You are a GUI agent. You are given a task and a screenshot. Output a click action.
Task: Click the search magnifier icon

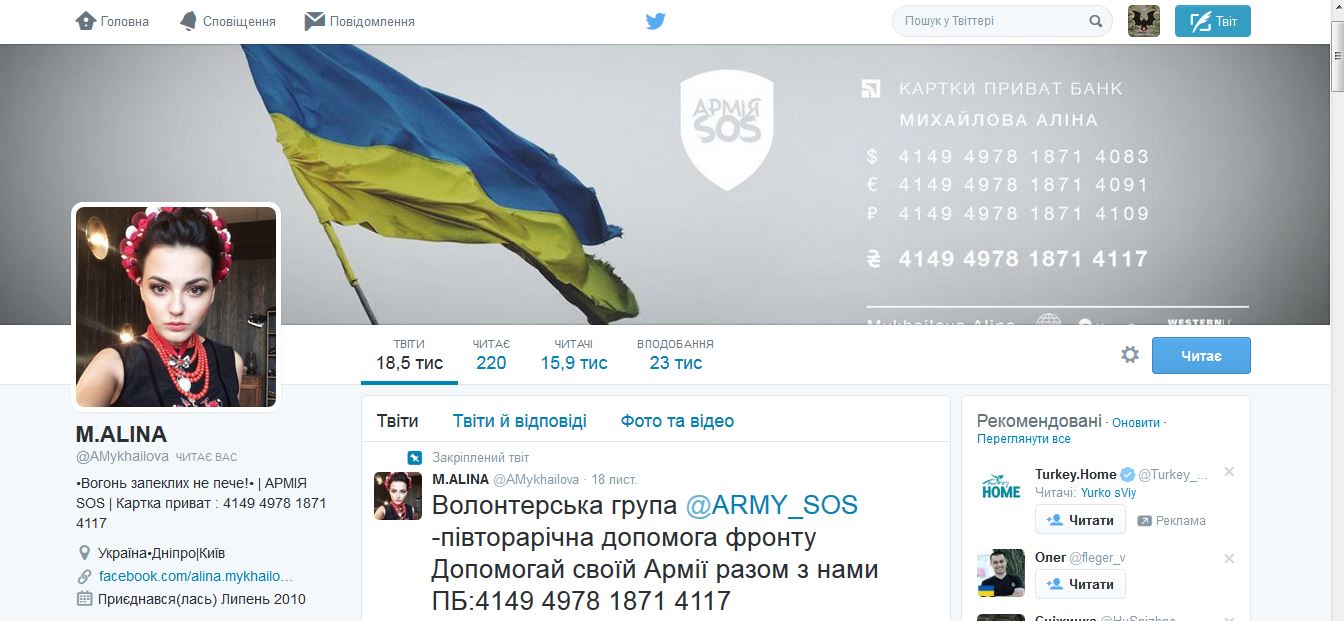click(1095, 21)
